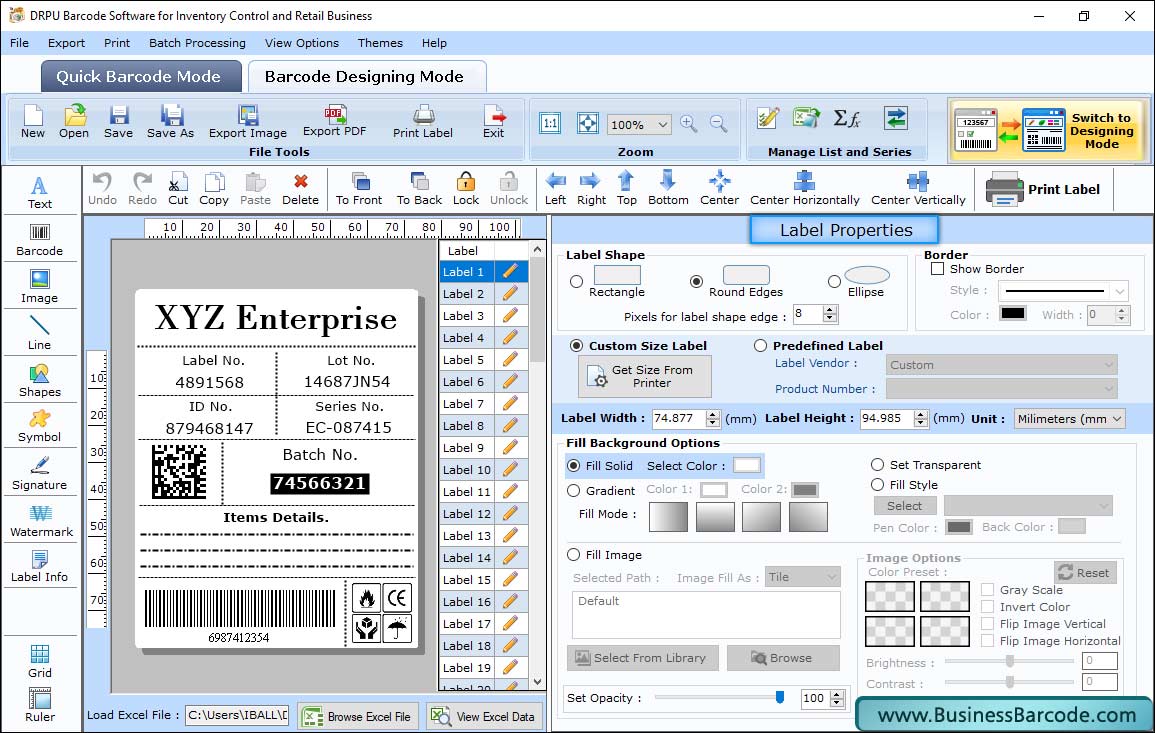Click Center Vertically alignment icon
The height and width of the screenshot is (733, 1155).
(x=918, y=189)
